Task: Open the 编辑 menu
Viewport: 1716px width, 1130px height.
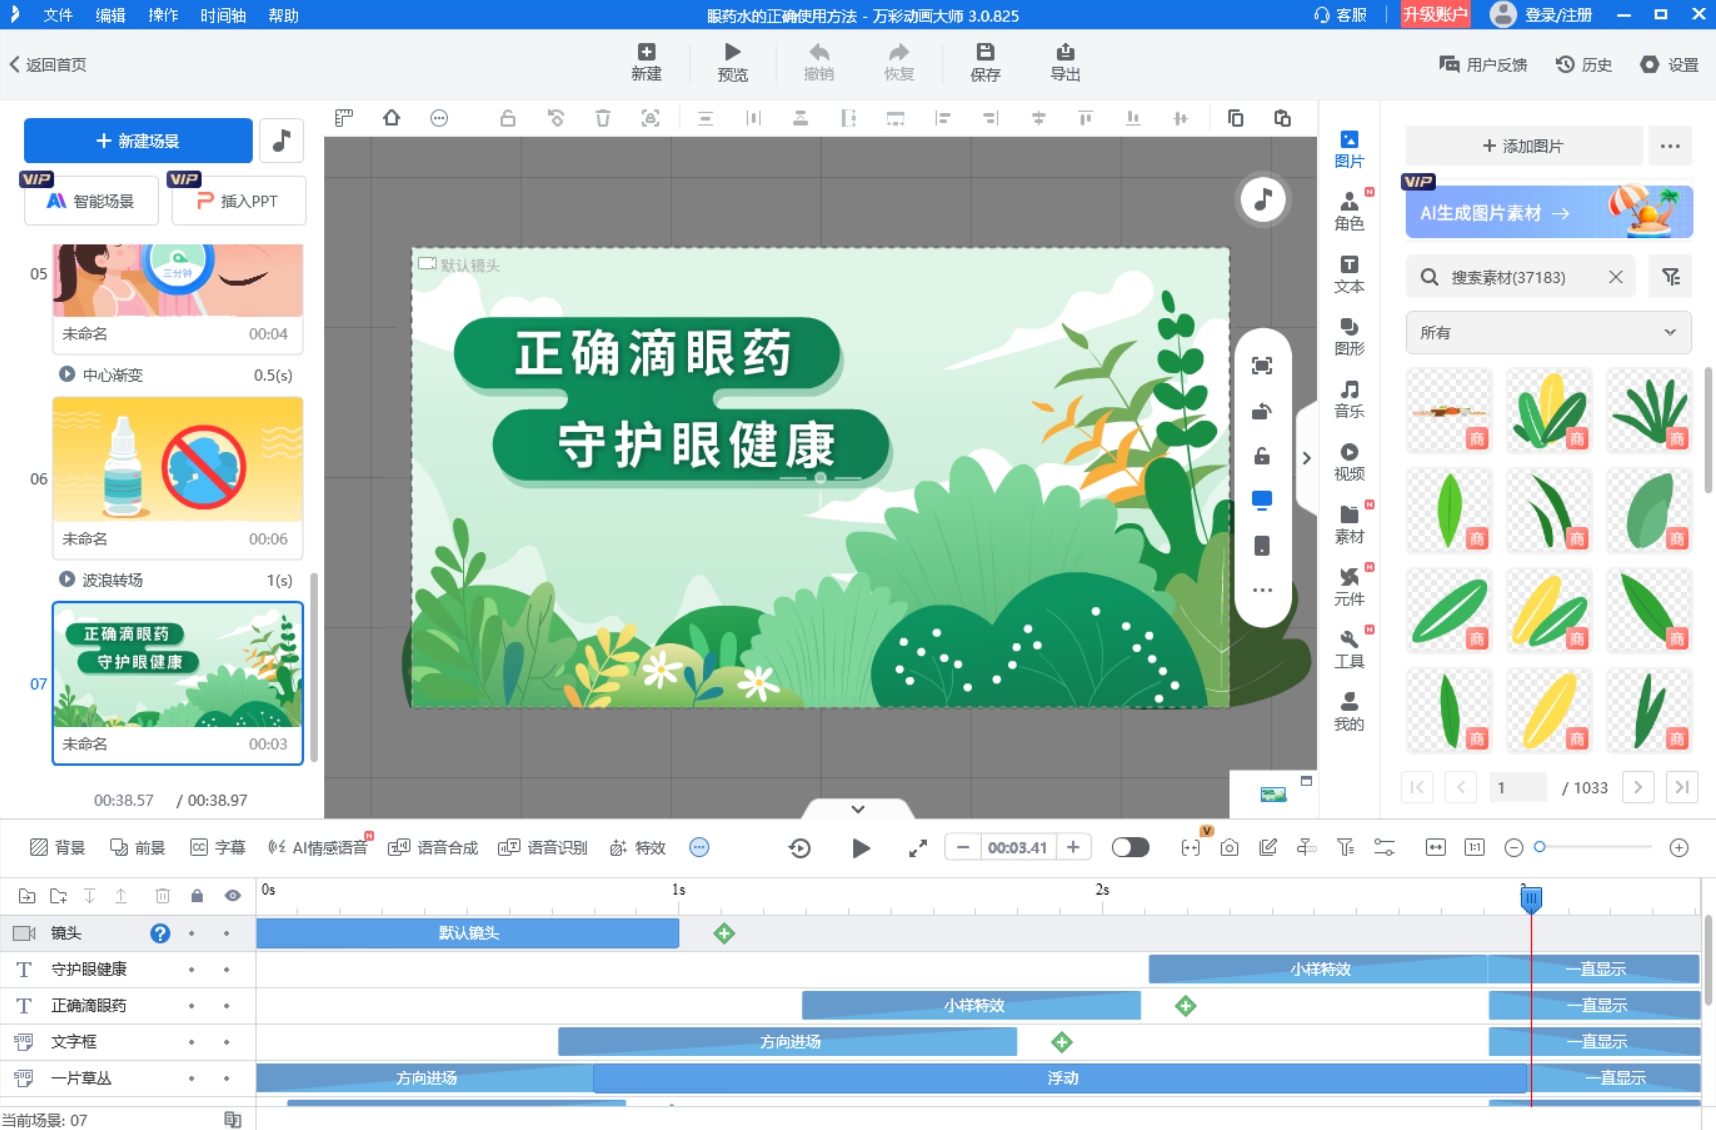Action: coord(110,15)
